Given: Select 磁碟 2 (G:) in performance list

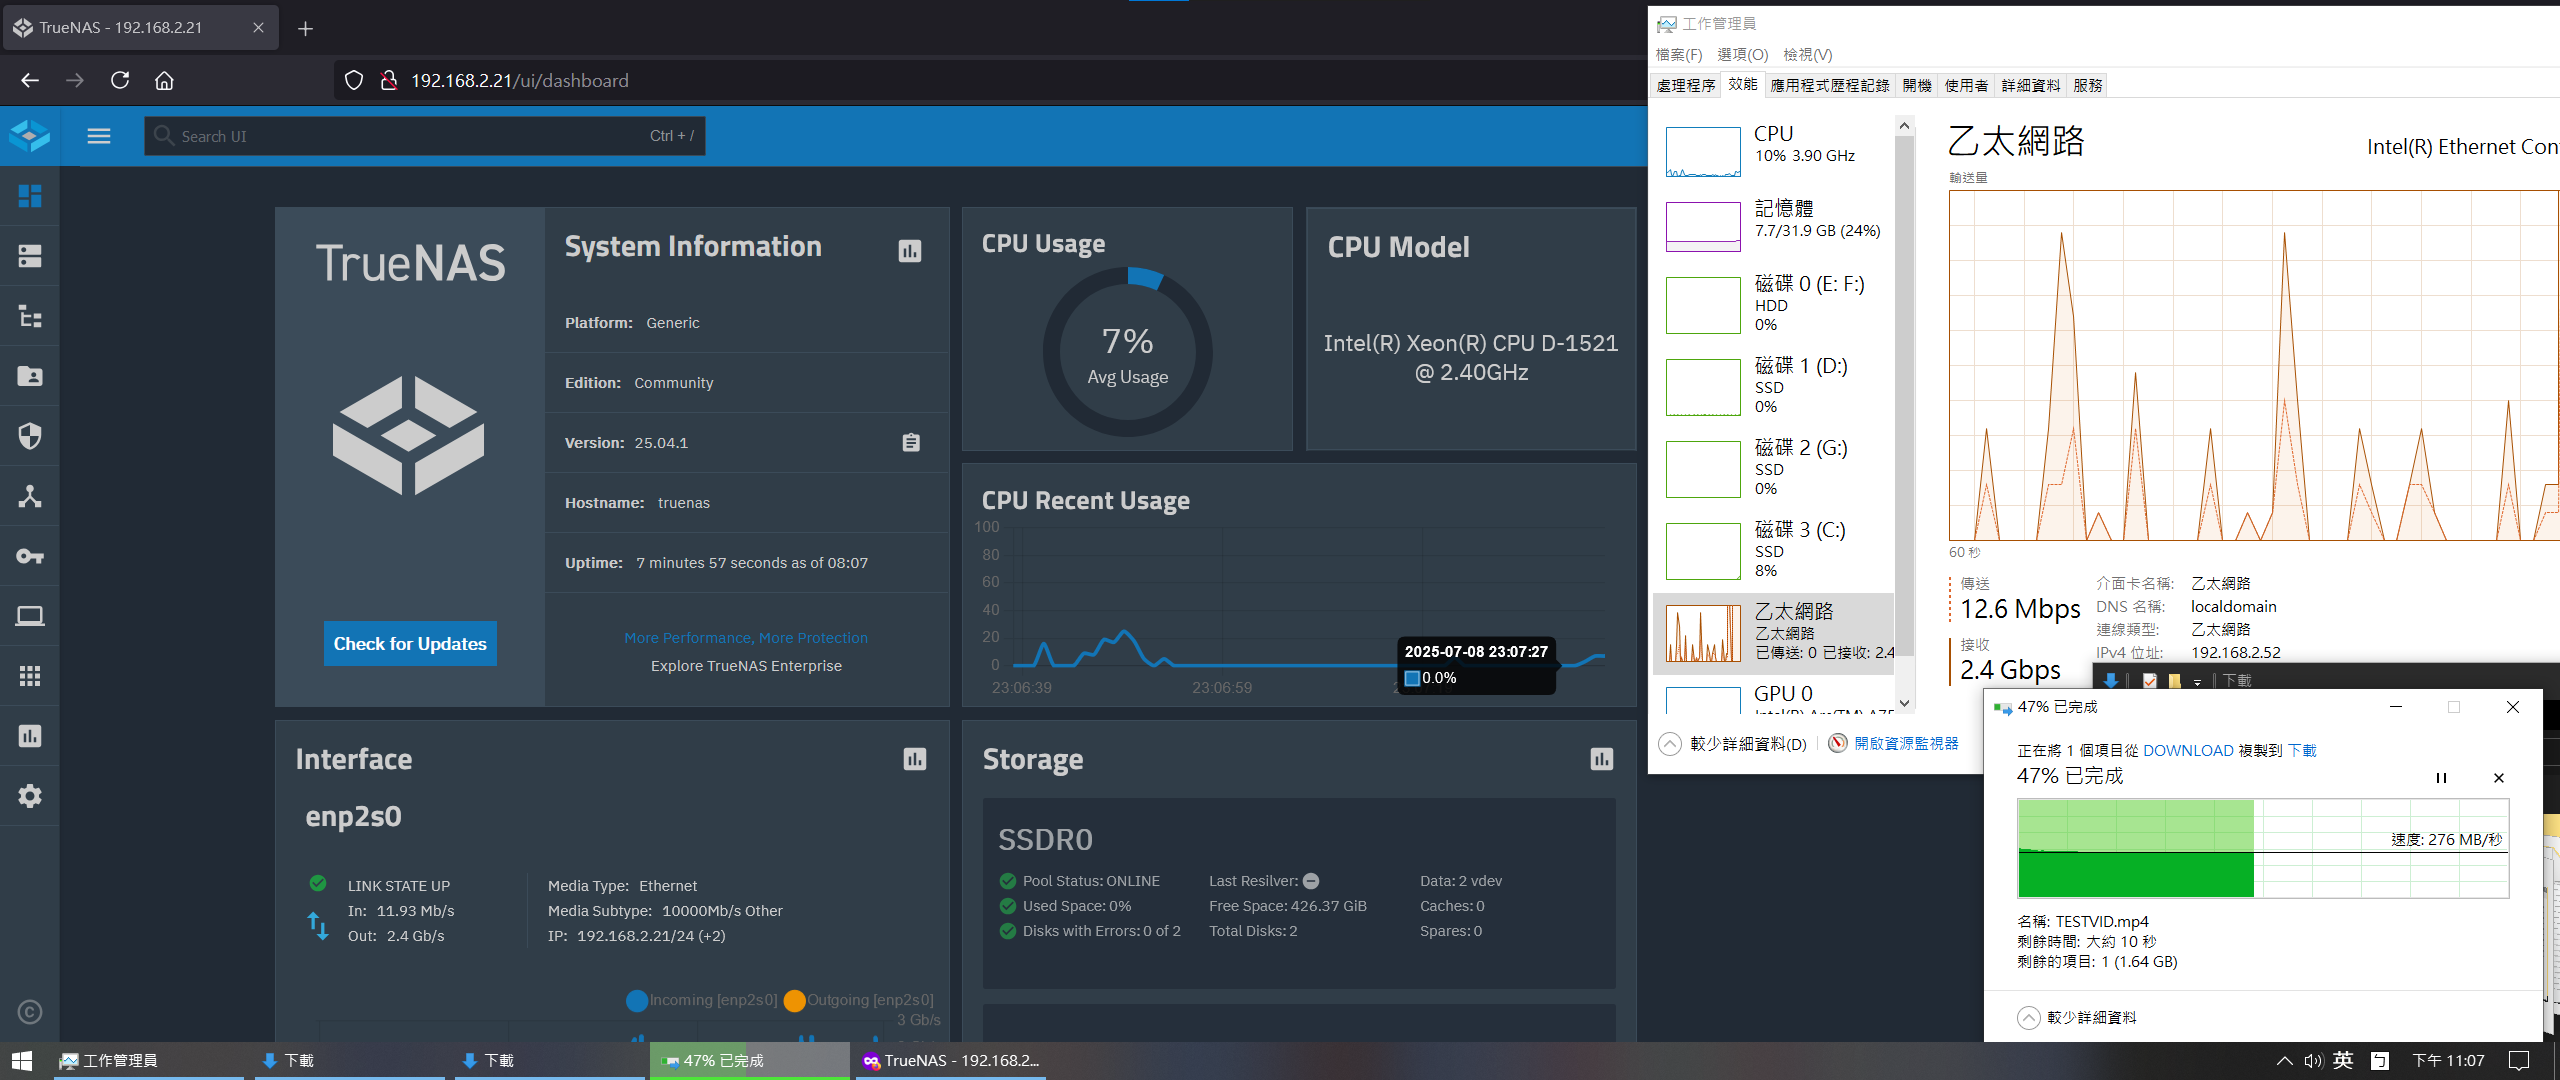Looking at the screenshot, I should click(1774, 468).
